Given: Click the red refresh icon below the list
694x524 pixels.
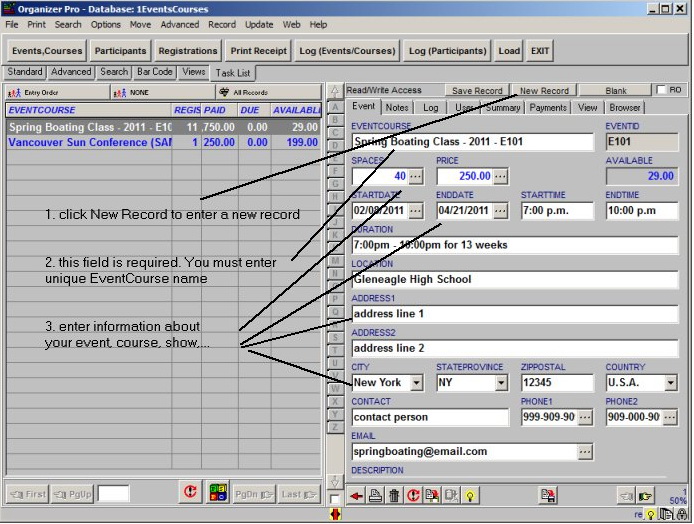Looking at the screenshot, I should point(189,492).
